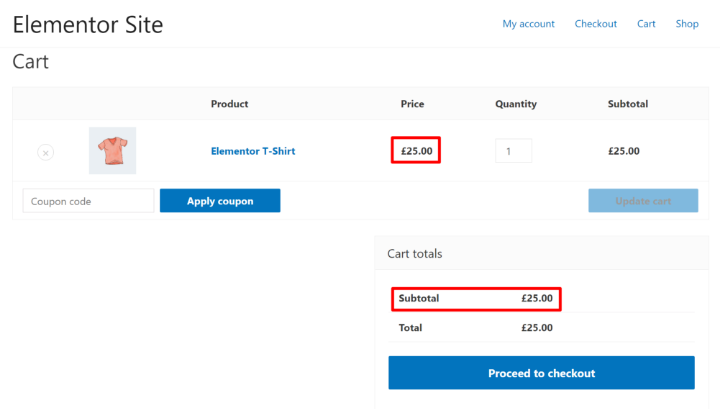Viewport: 720px width, 409px height.
Task: Open the Cart navigation link
Action: 646,24
